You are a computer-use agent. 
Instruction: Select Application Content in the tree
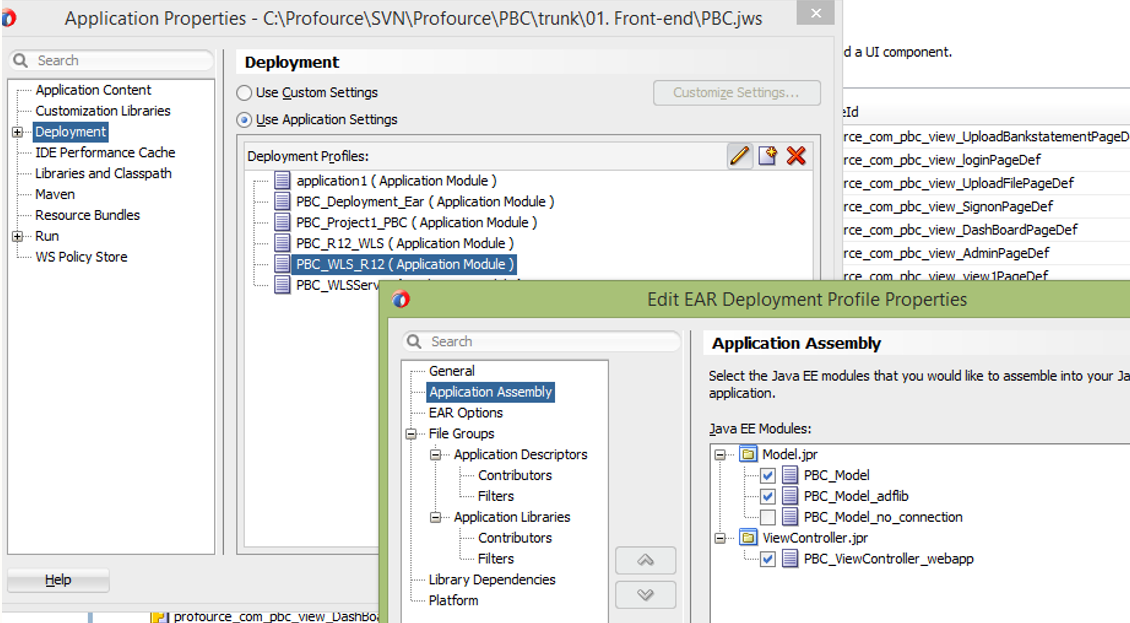click(x=93, y=90)
